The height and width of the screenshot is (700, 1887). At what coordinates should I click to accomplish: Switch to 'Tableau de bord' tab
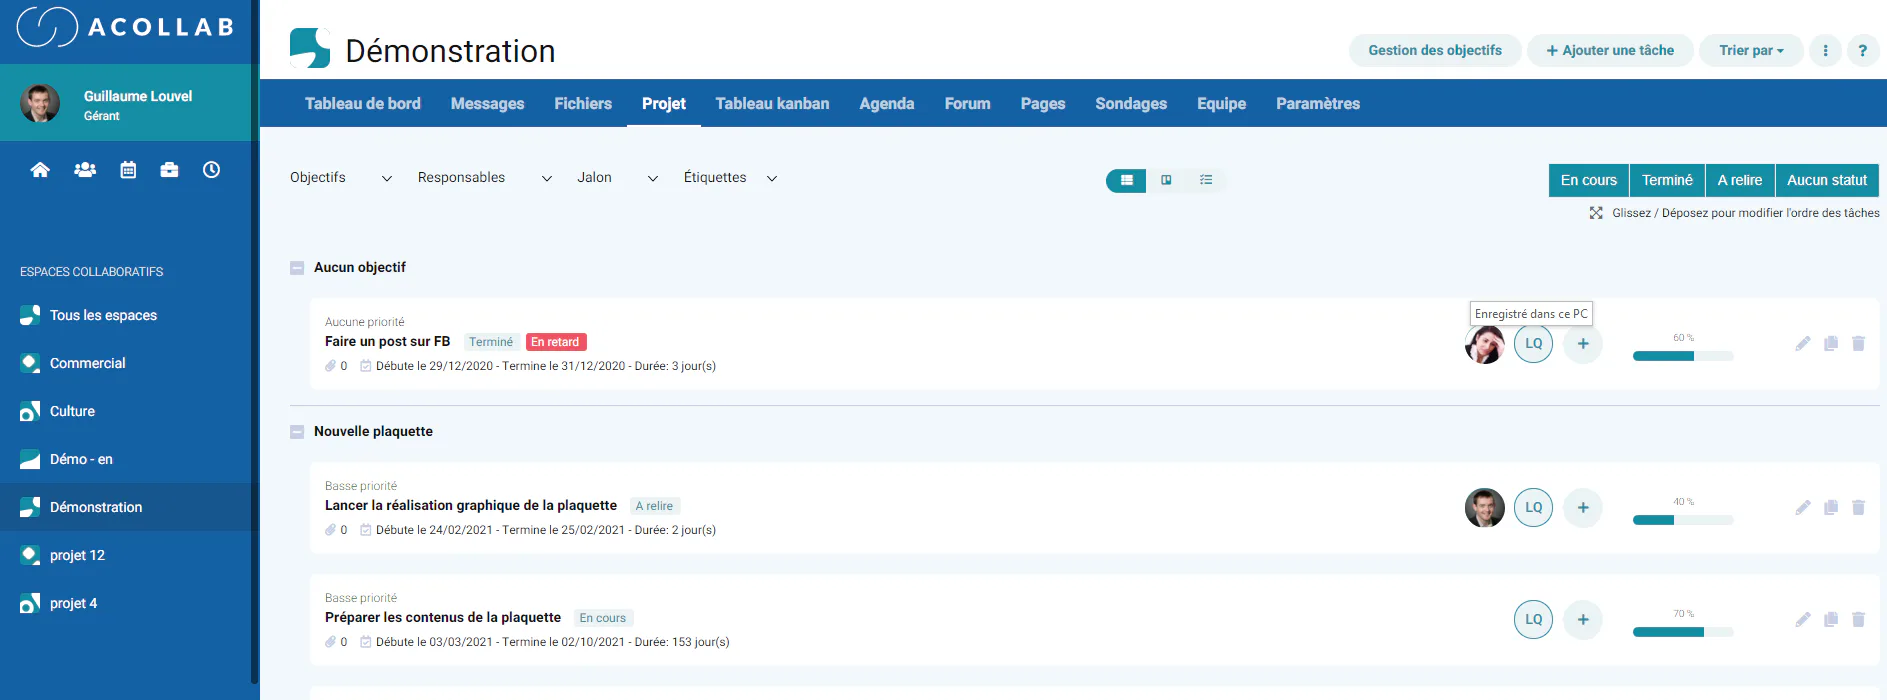(363, 103)
